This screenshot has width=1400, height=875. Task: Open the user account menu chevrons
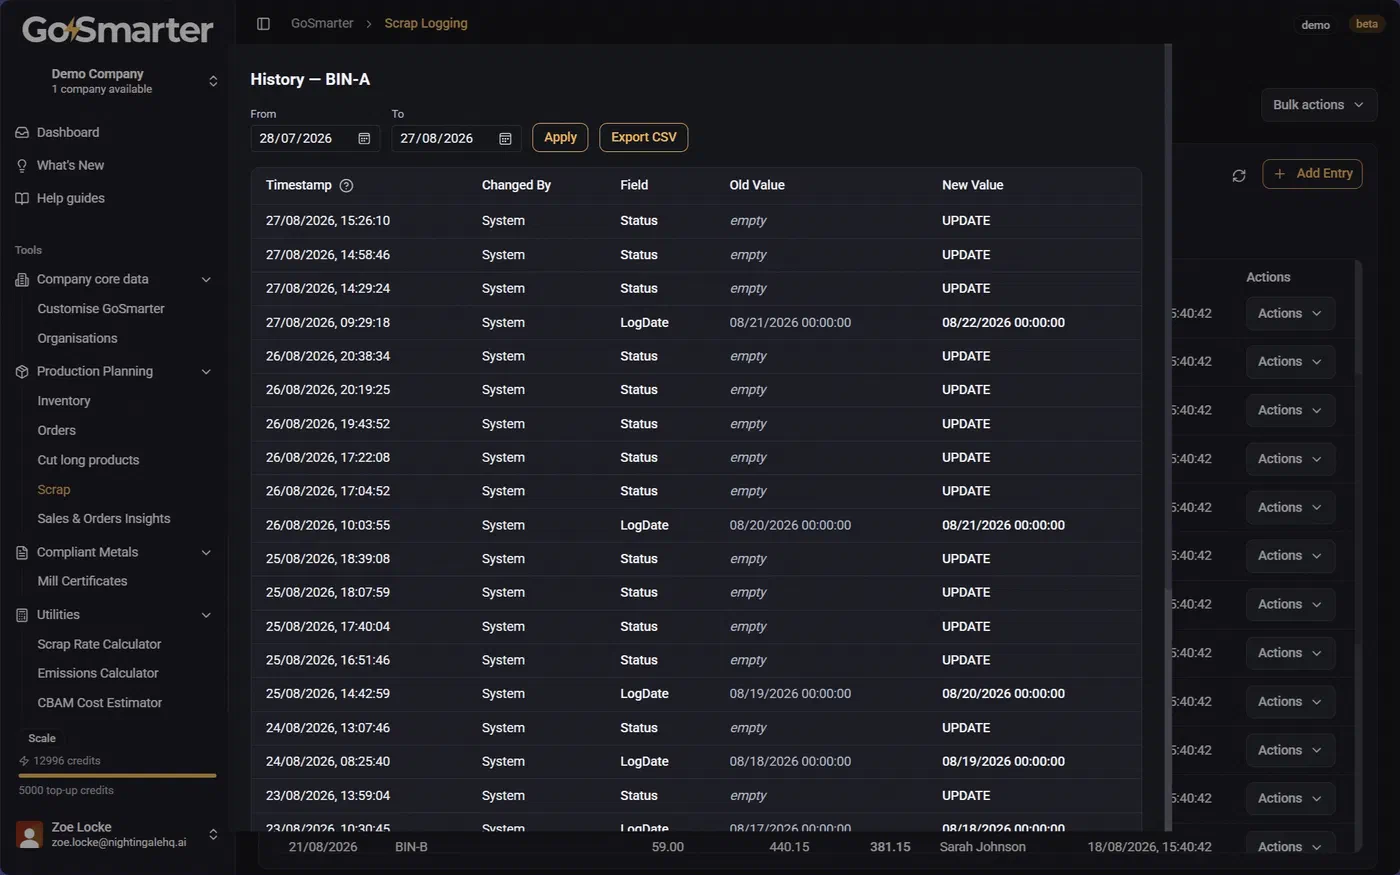point(213,834)
